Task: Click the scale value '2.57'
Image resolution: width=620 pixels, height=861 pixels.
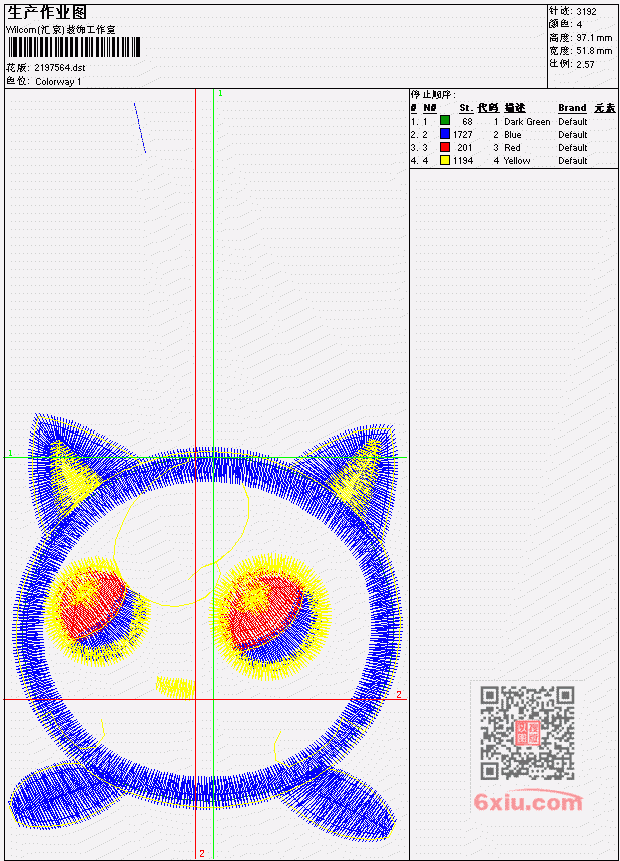Action: pos(585,64)
